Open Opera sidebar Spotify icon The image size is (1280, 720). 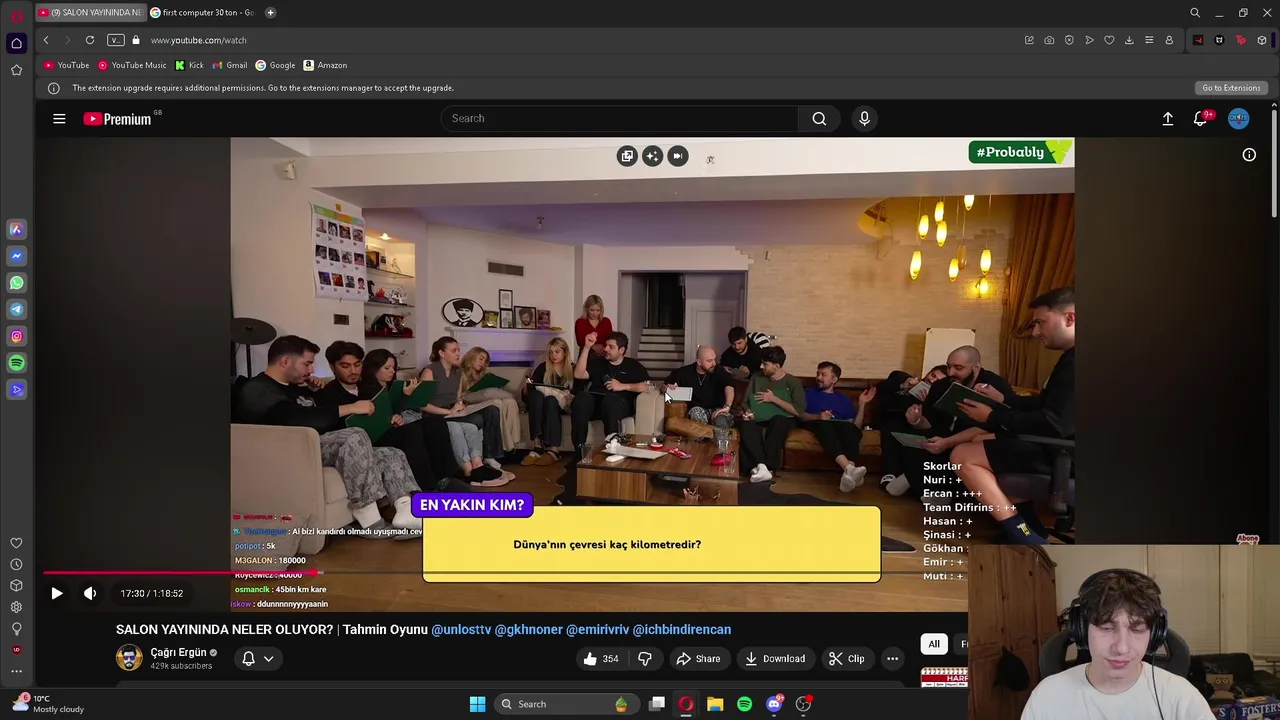point(17,363)
